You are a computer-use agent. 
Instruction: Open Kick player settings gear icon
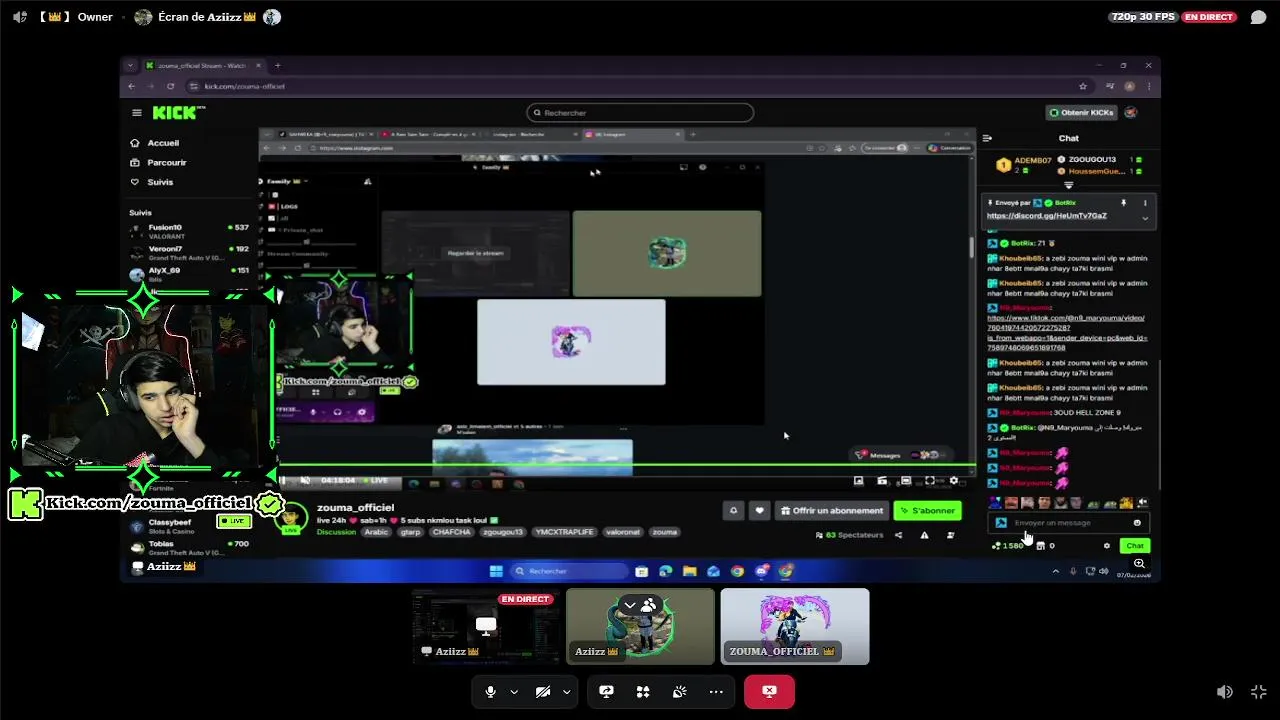click(953, 481)
